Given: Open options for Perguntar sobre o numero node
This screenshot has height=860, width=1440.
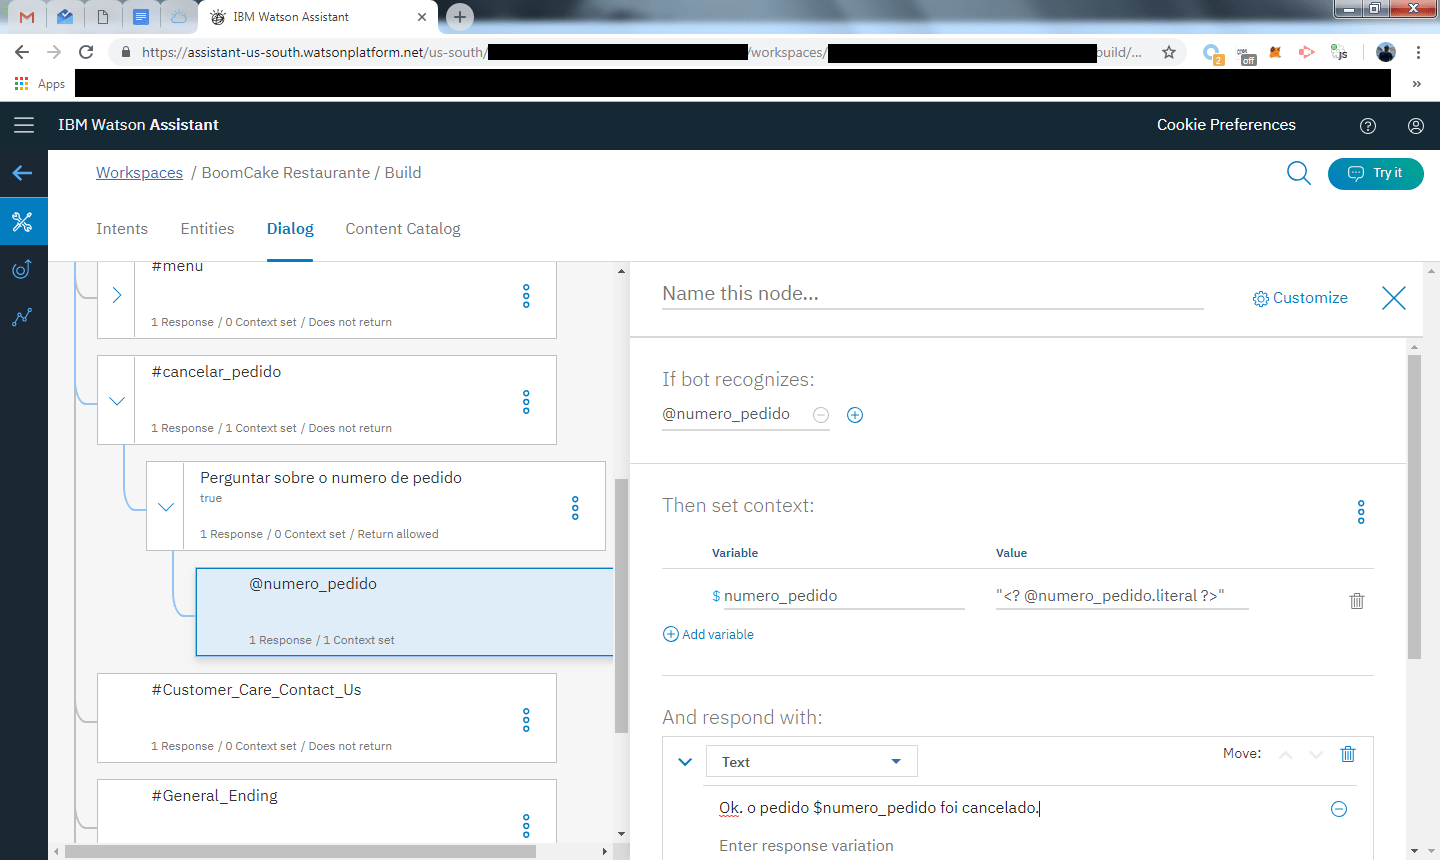Looking at the screenshot, I should (x=575, y=508).
